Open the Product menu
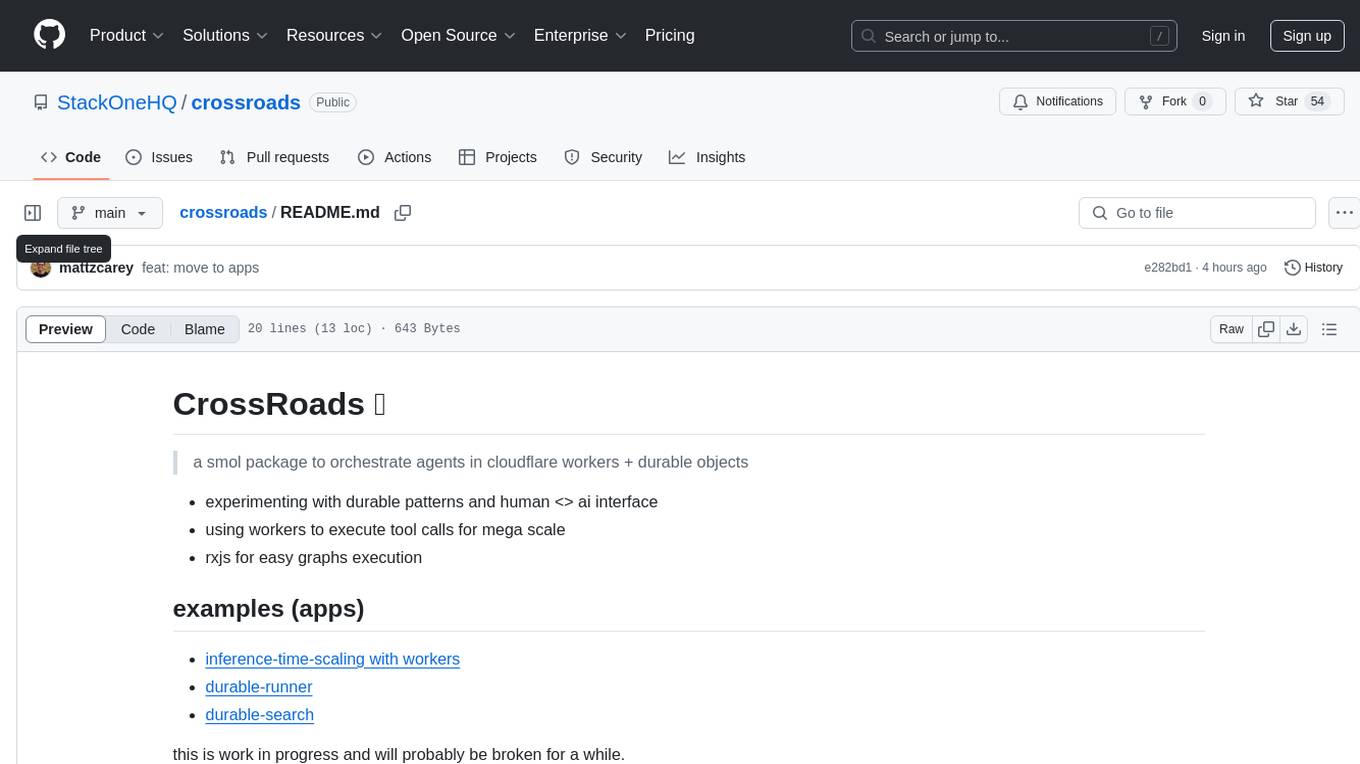Image resolution: width=1360 pixels, height=764 pixels. [x=127, y=35]
